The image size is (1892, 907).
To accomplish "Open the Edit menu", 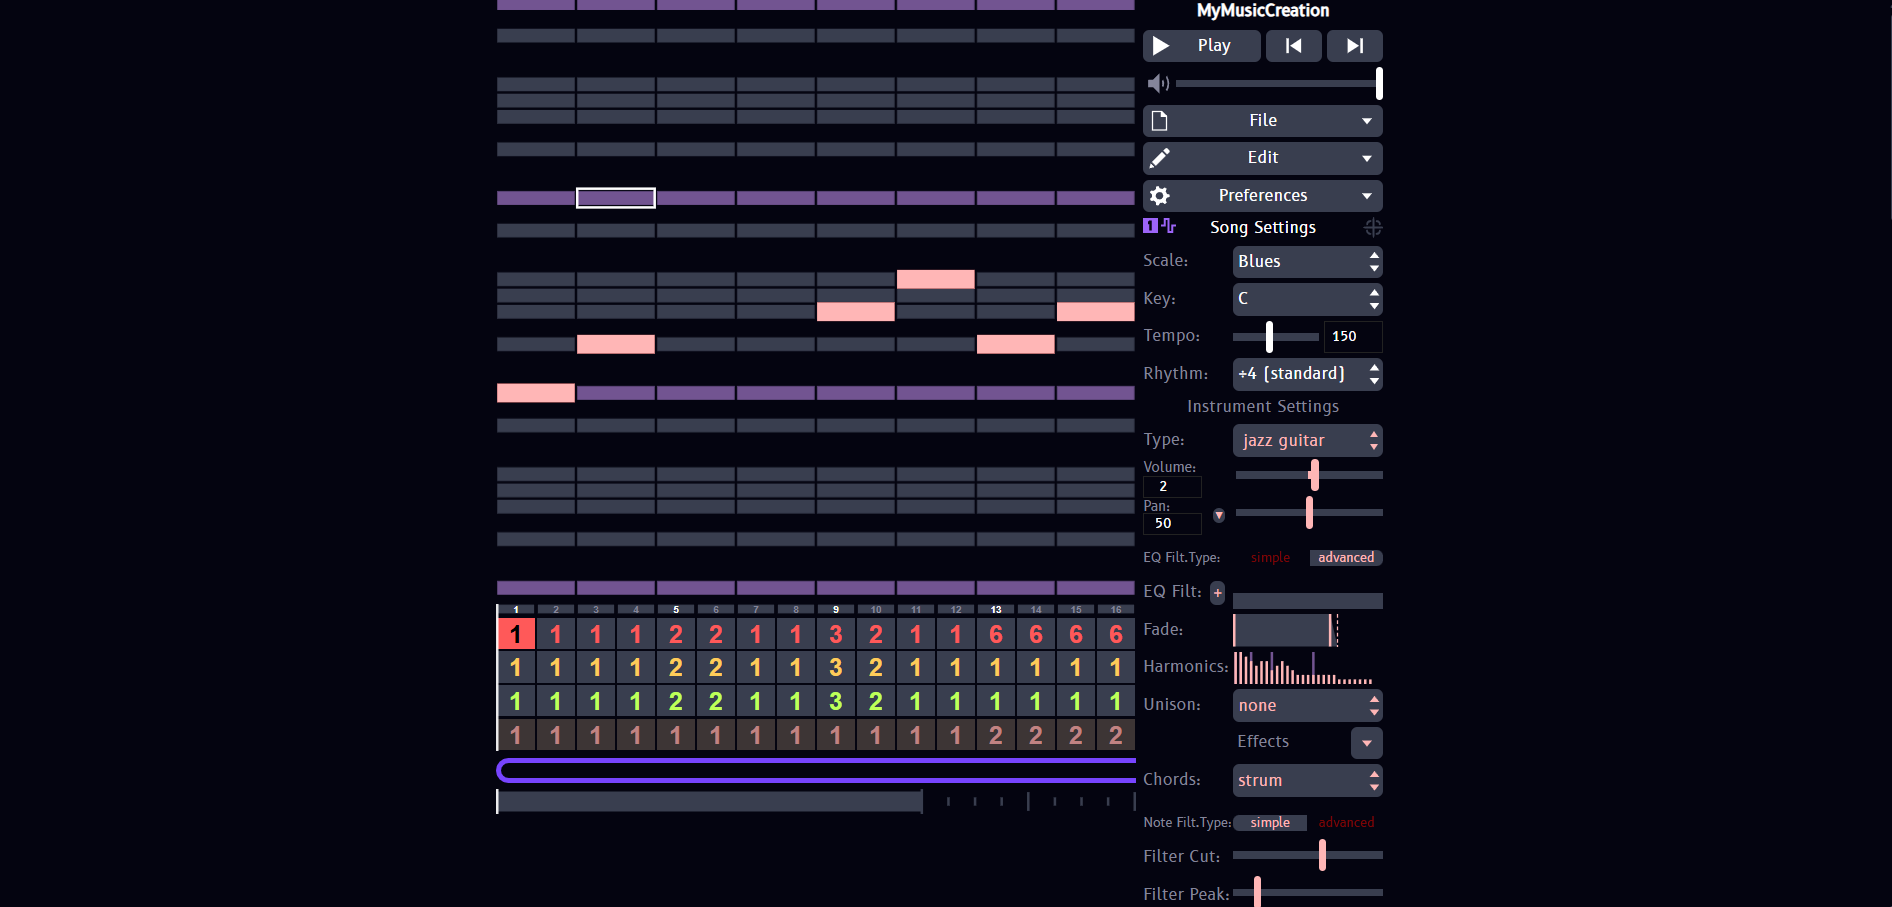I will 1262,158.
